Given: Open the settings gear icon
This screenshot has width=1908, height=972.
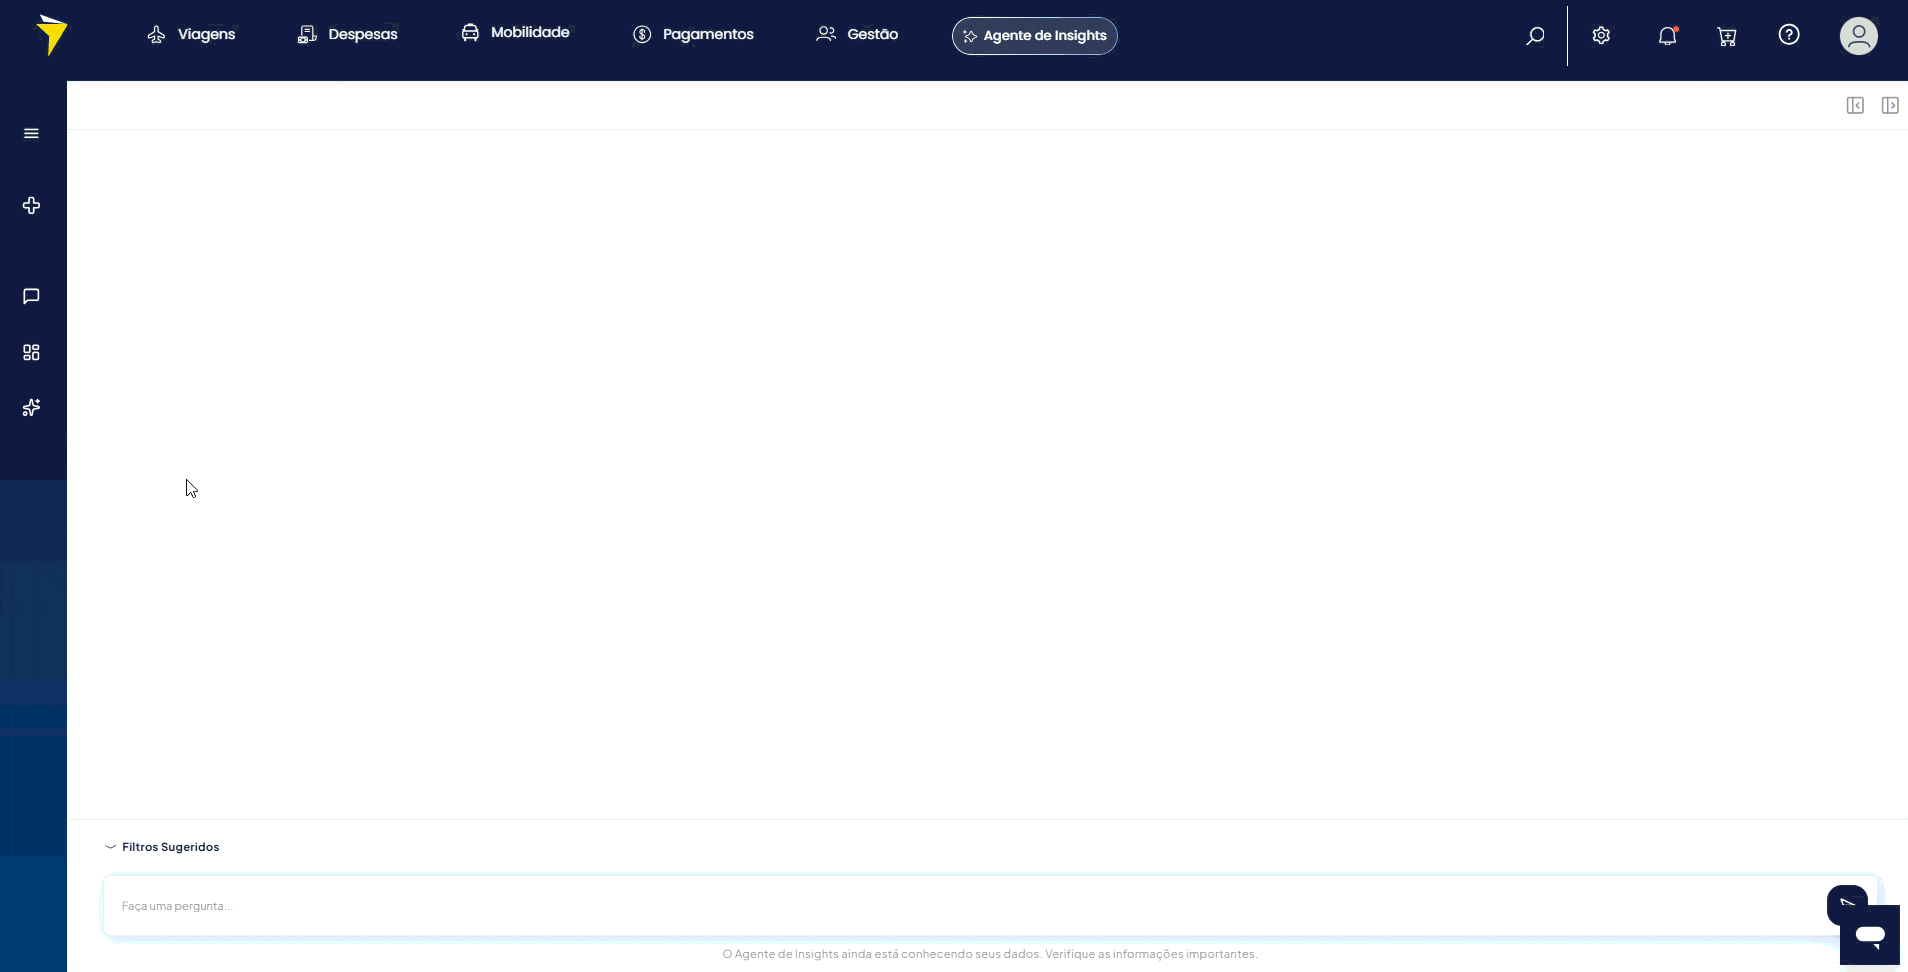Looking at the screenshot, I should 1601,36.
